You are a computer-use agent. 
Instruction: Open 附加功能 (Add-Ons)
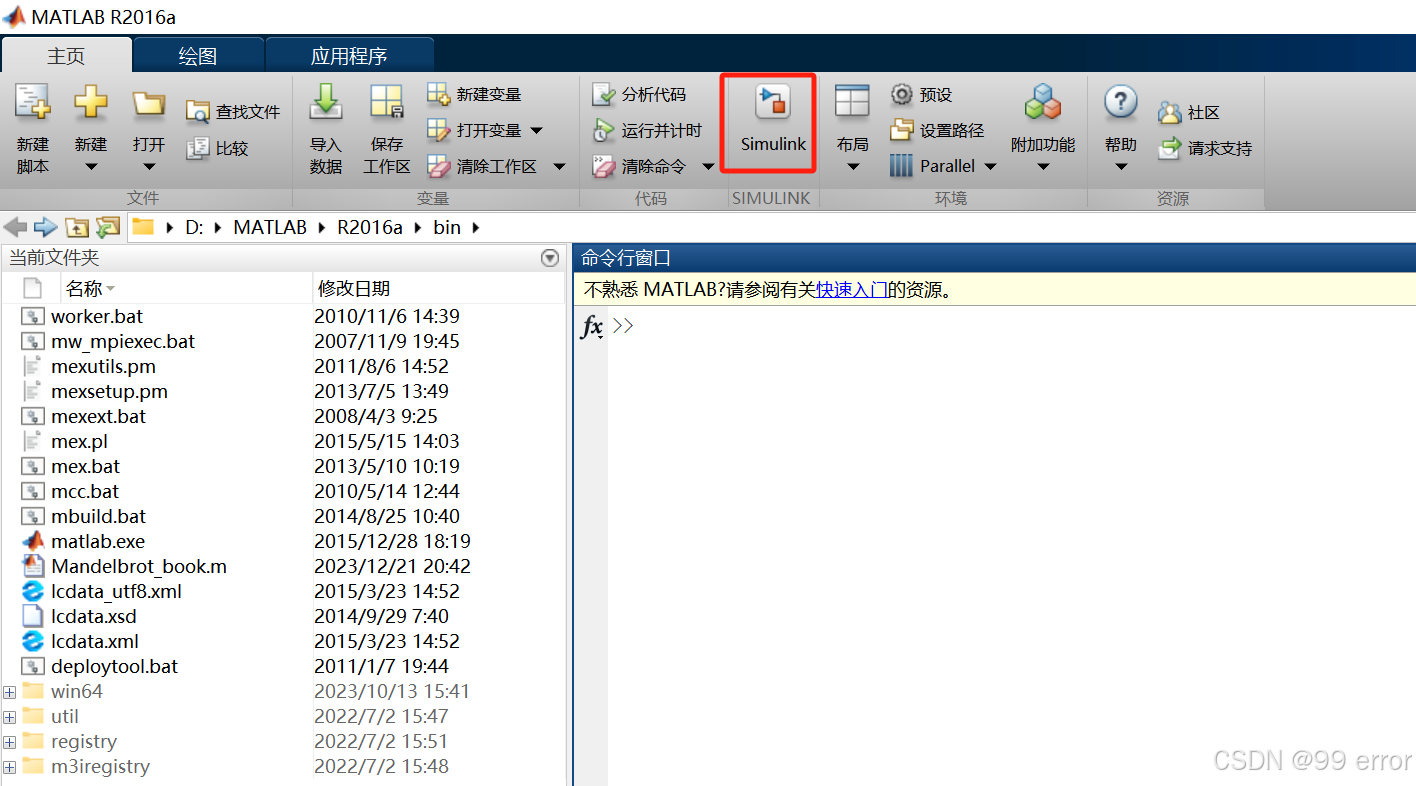pos(1042,122)
